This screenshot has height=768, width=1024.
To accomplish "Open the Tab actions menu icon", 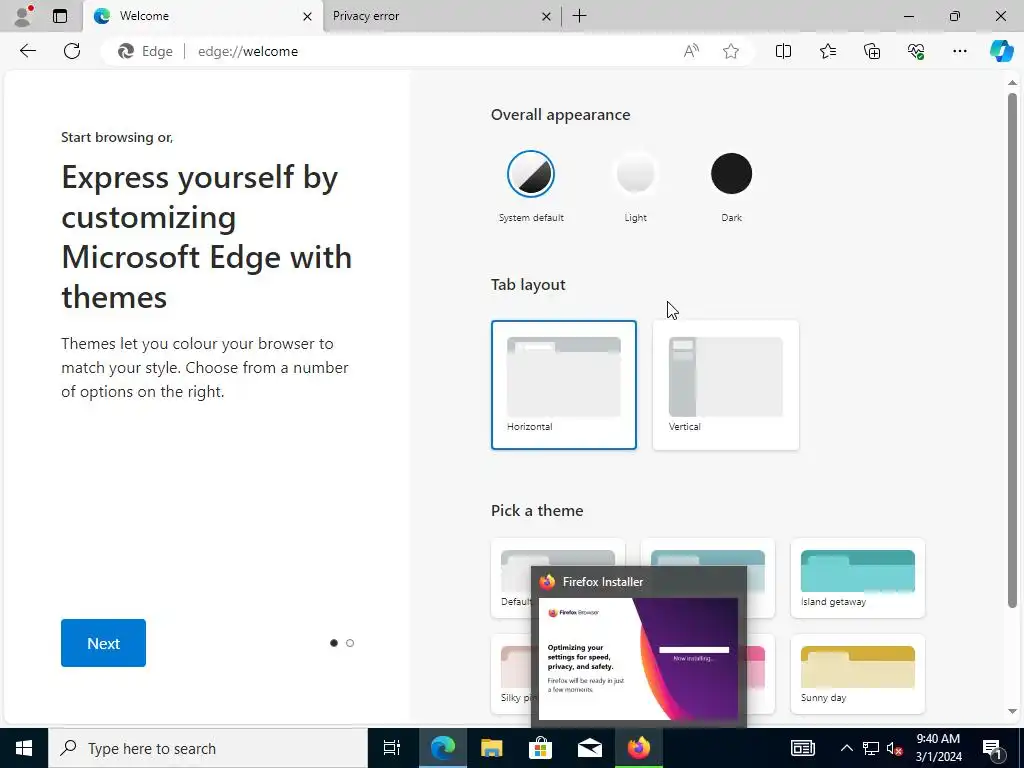I will (60, 16).
